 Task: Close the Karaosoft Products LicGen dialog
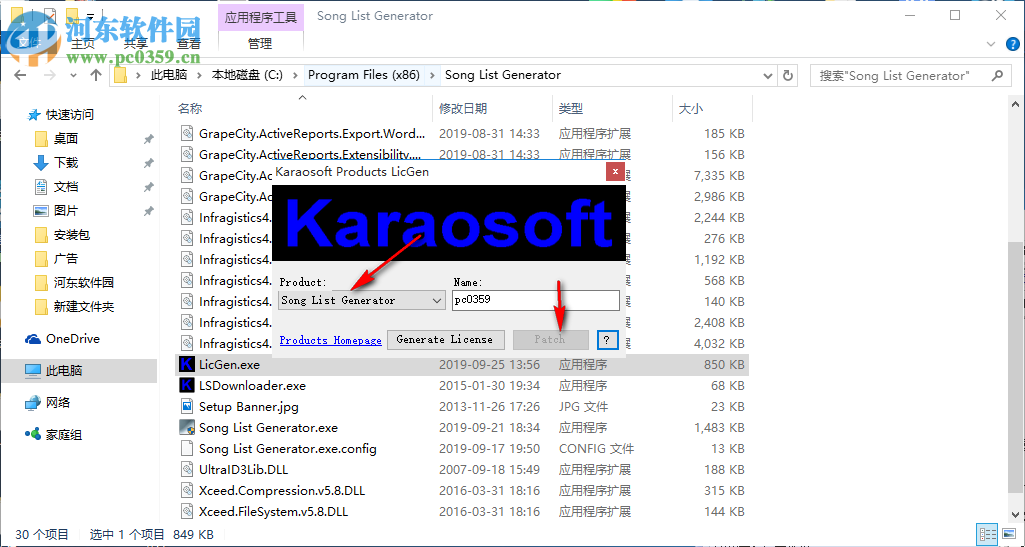[x=614, y=172]
